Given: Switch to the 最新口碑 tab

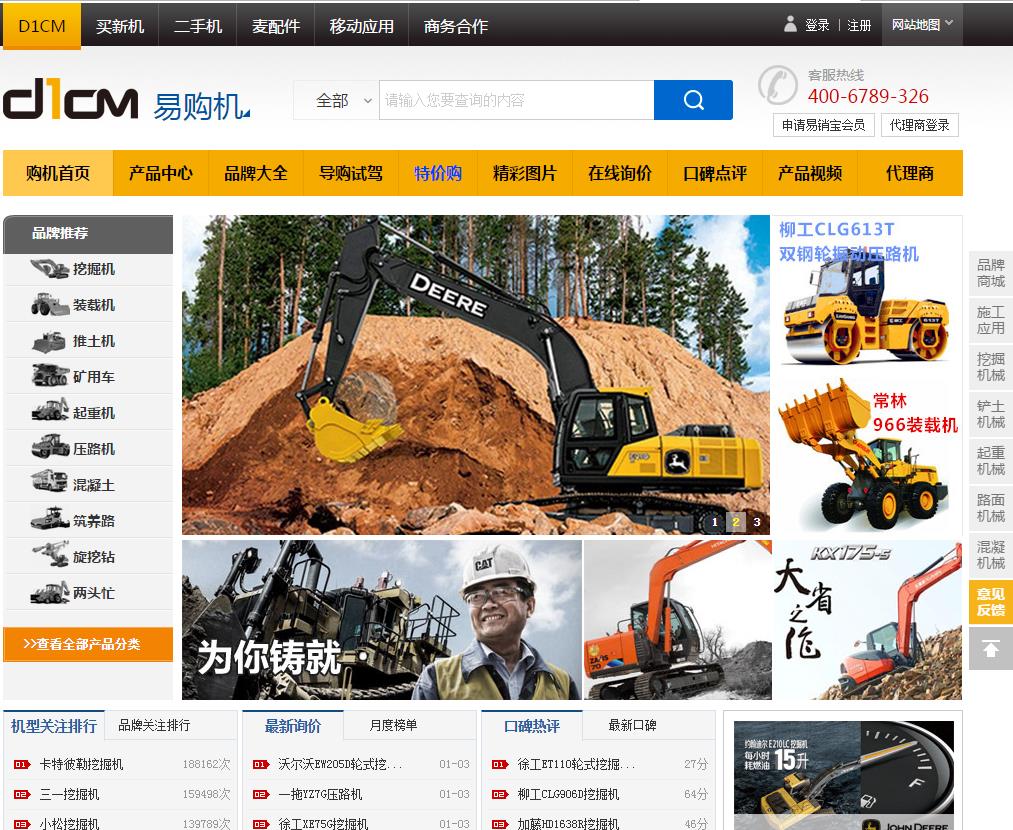Looking at the screenshot, I should click(632, 725).
